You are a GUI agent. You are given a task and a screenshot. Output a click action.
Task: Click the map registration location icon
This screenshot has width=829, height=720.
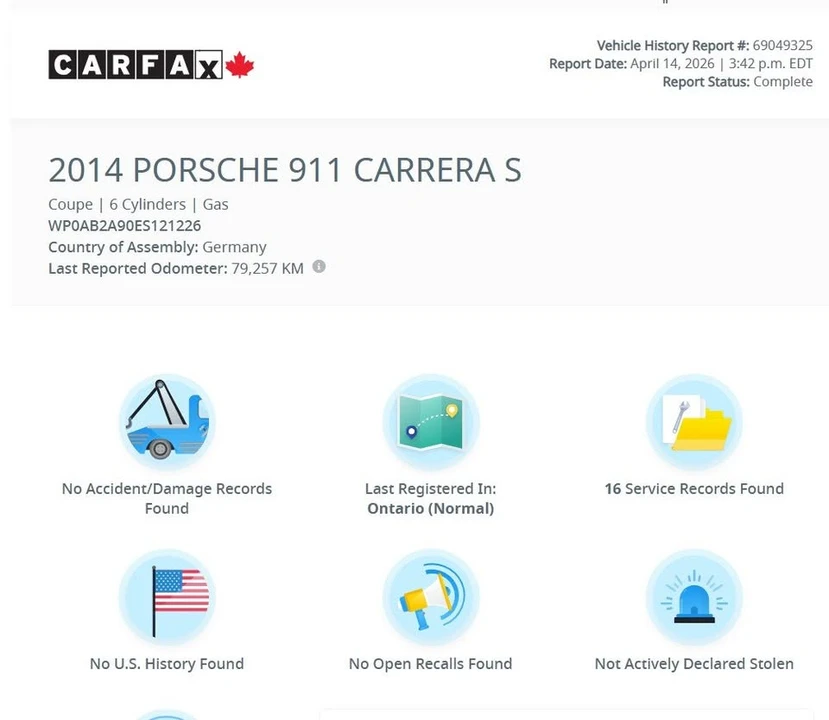431,422
